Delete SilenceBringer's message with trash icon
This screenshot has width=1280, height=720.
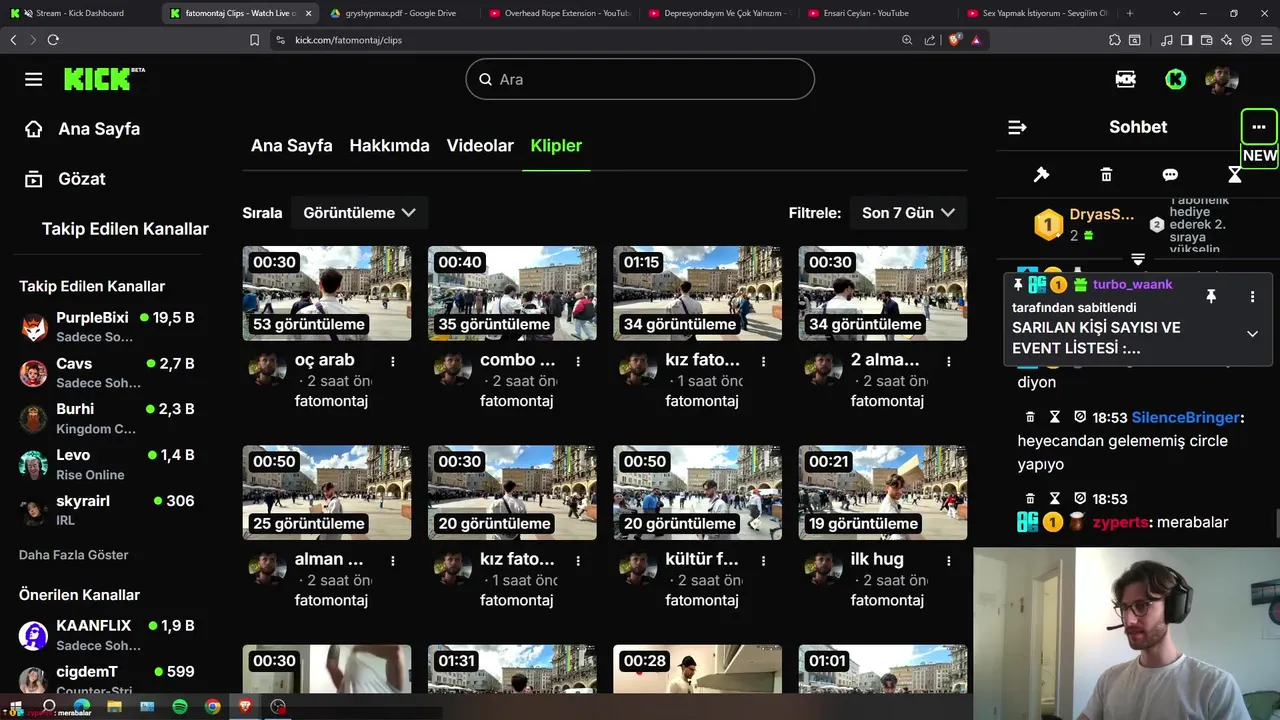point(1031,417)
